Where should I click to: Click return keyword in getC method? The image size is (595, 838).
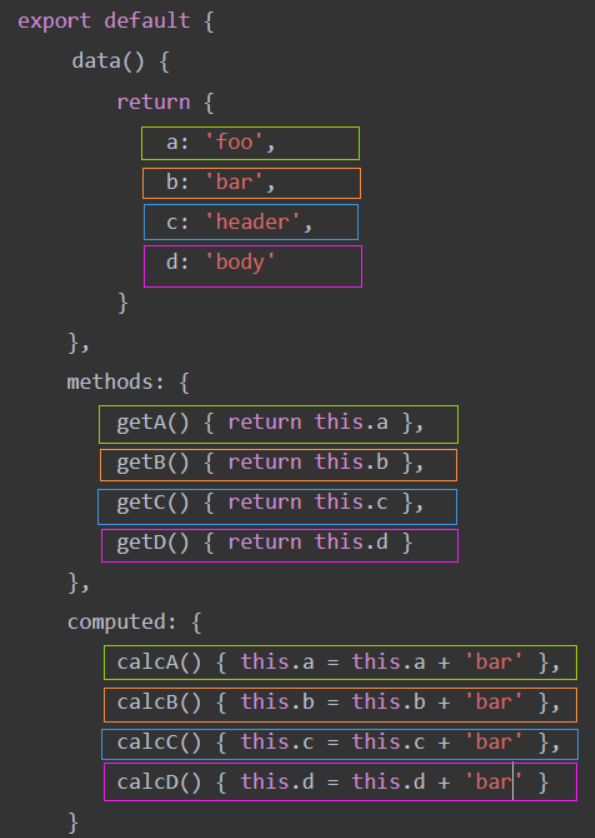[x=265, y=502]
